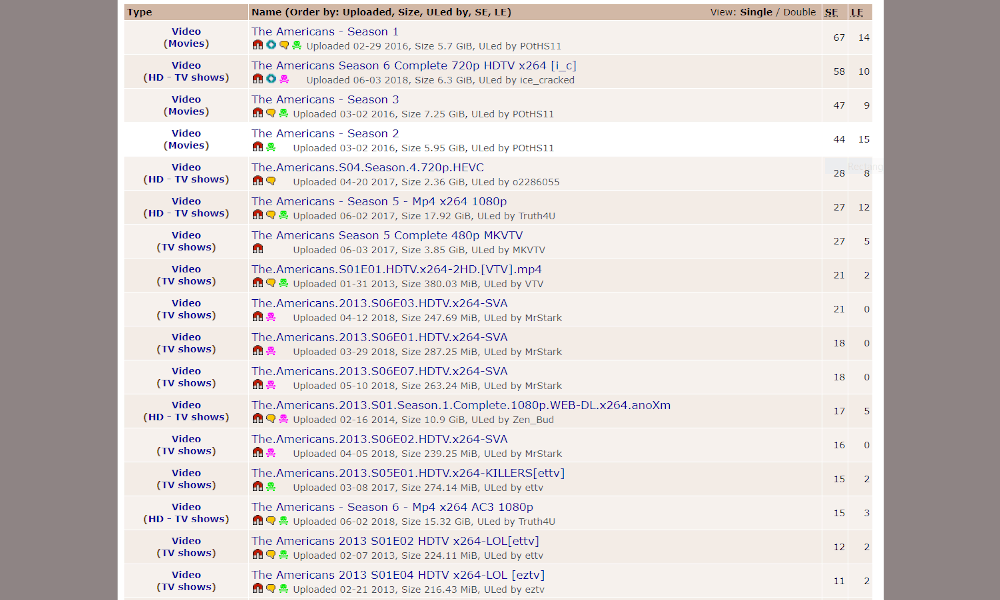Visit uploader eztv profile

534,590
